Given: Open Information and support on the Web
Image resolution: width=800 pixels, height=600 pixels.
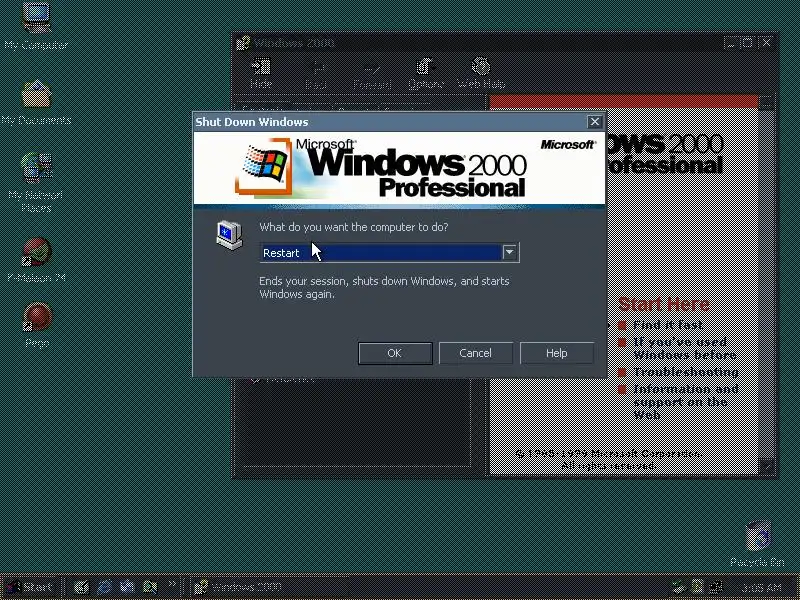Looking at the screenshot, I should [686, 402].
